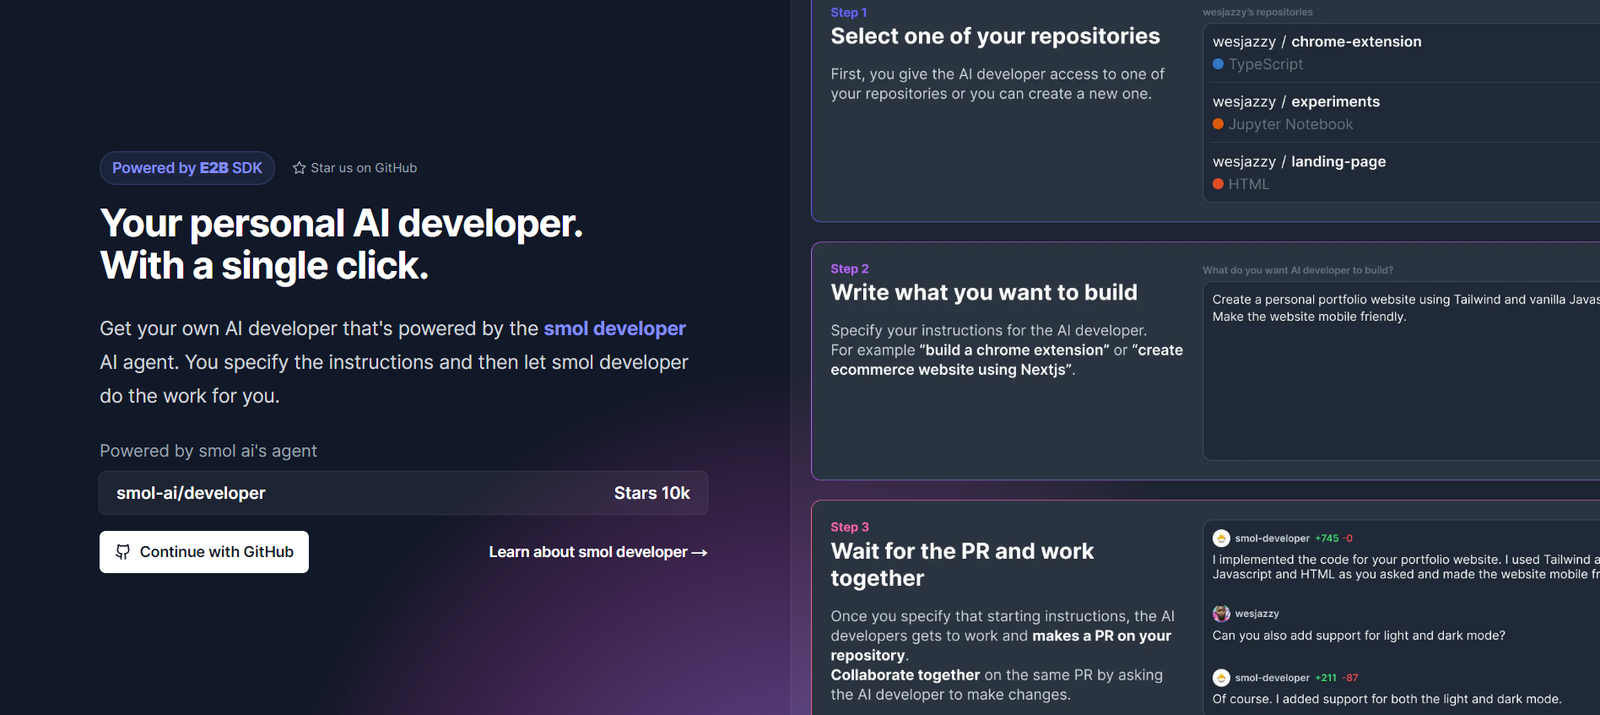
Task: Click first smol-developer avatar in PR thread
Action: [x=1221, y=538]
